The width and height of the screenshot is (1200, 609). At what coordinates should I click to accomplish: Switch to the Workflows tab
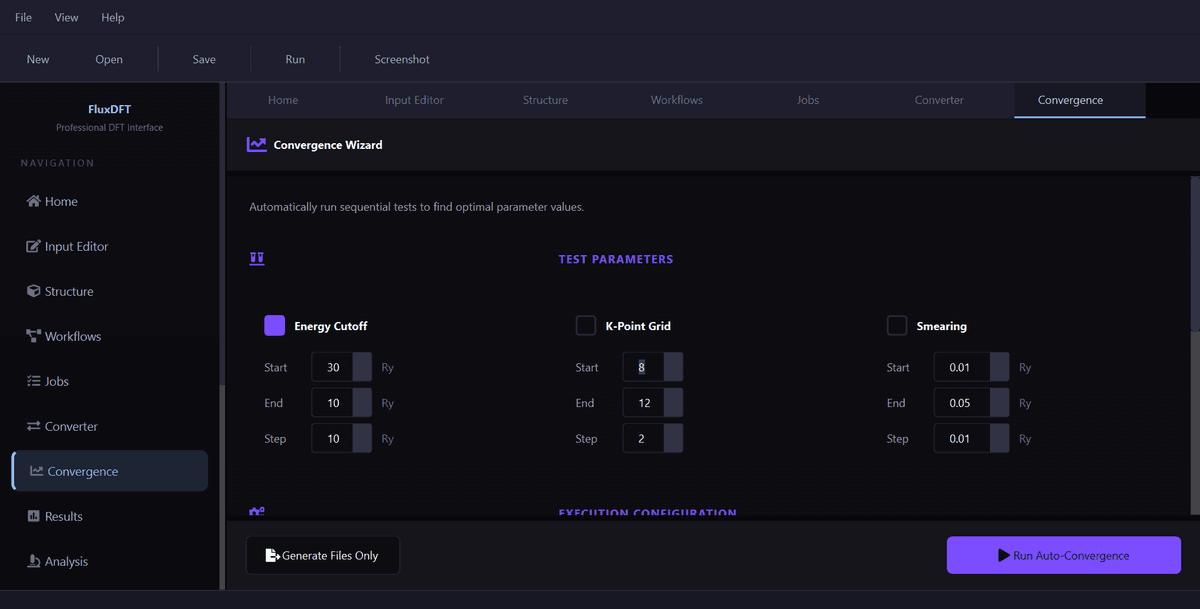pyautogui.click(x=677, y=100)
